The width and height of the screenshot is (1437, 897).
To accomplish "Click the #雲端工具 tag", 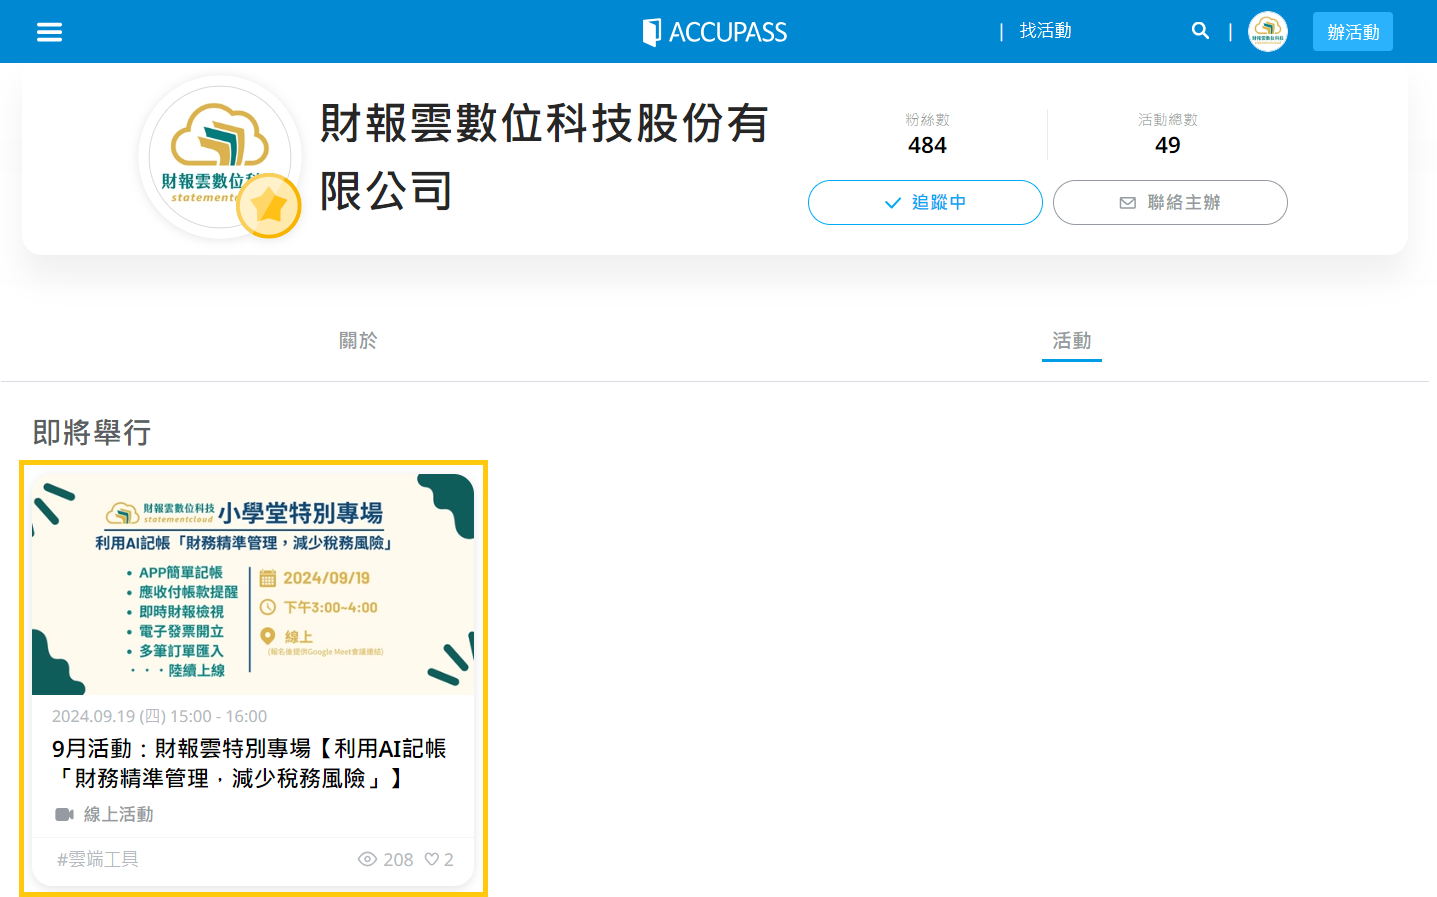I will tap(98, 859).
